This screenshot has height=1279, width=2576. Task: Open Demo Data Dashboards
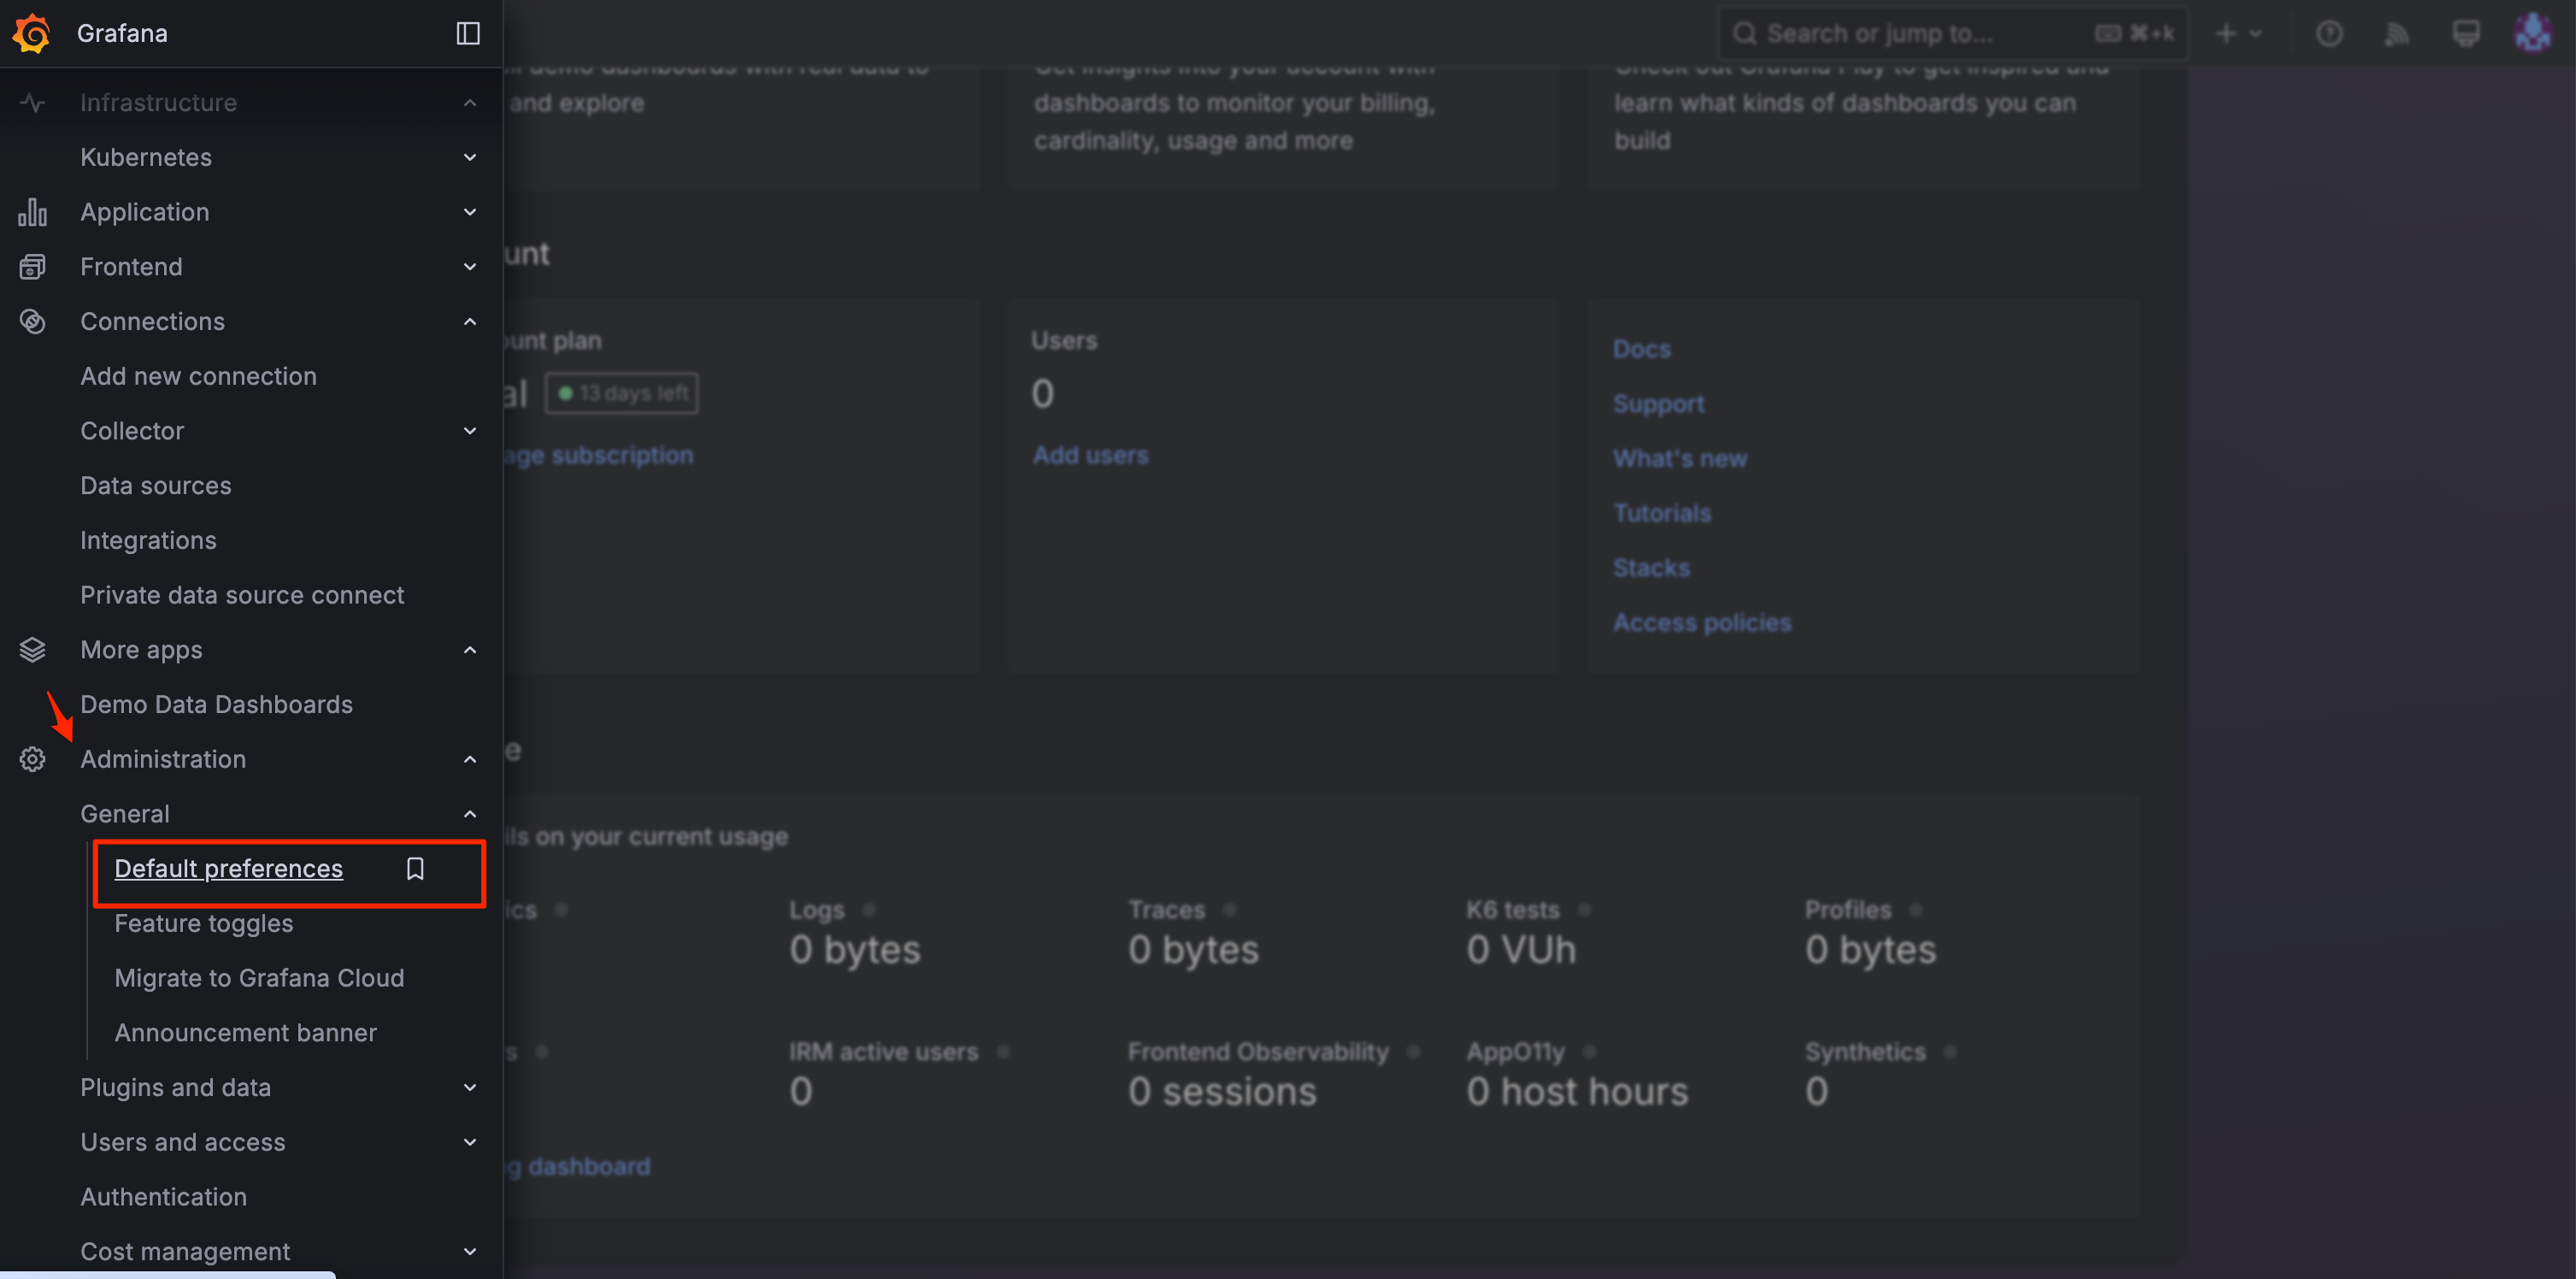tap(216, 705)
